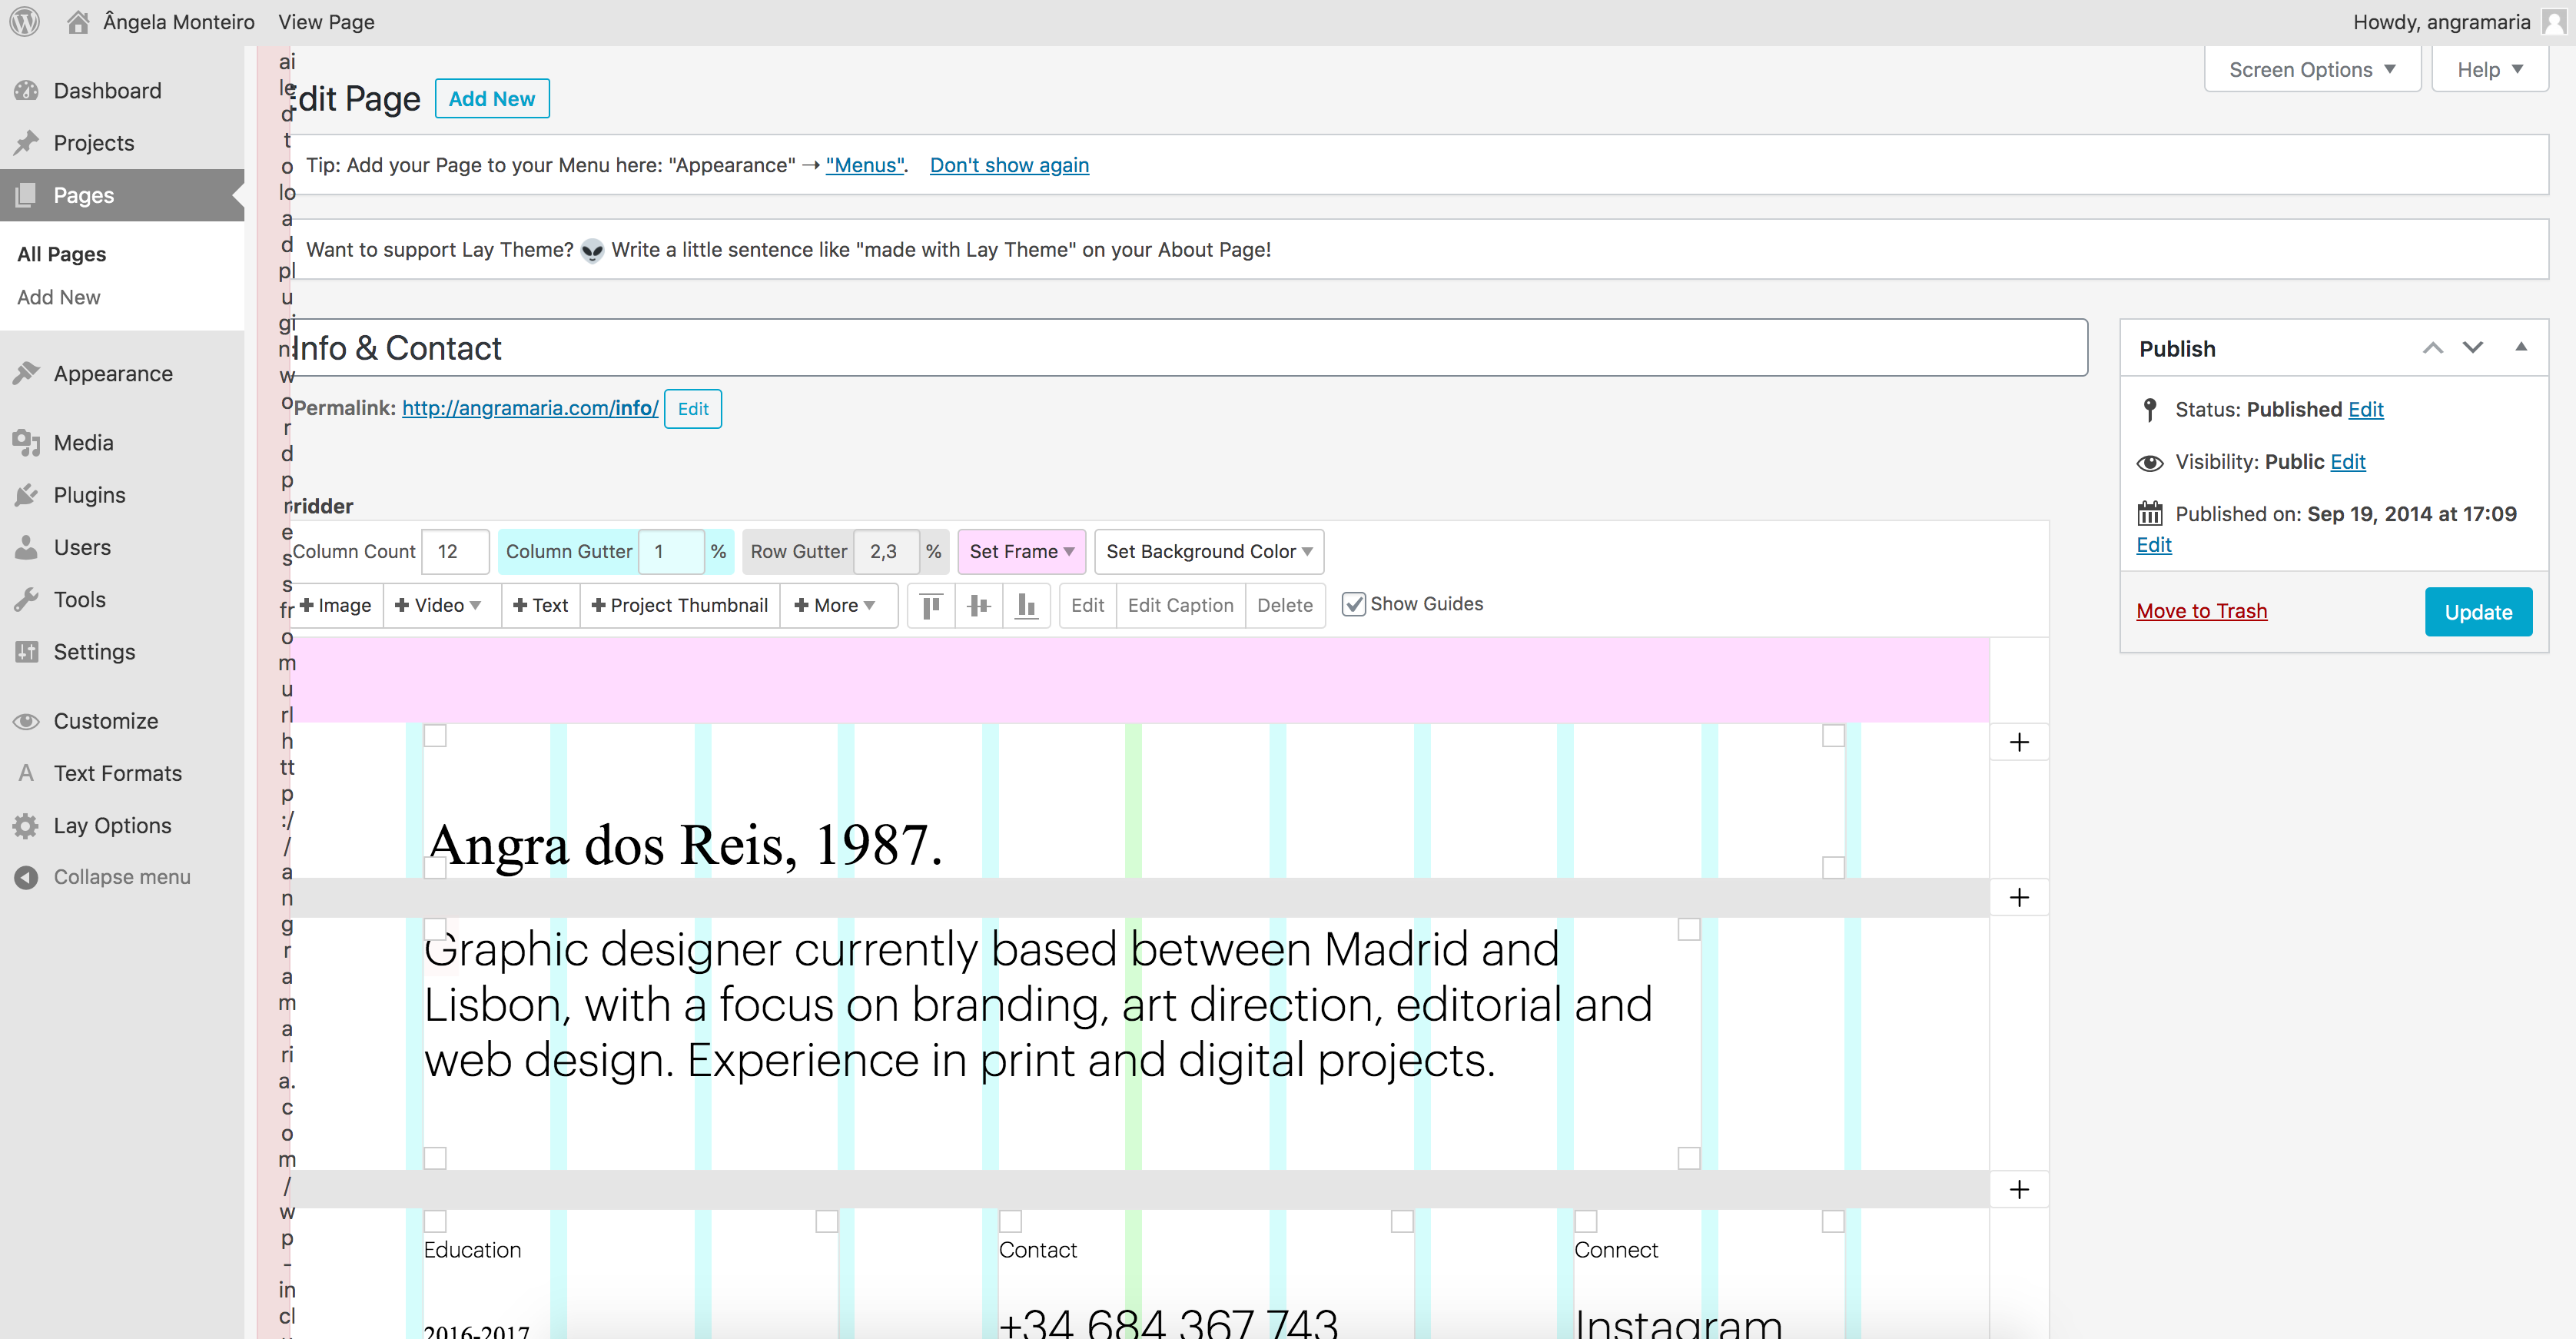Click the align middle icon in Gridder toolbar
Image resolution: width=2576 pixels, height=1339 pixels.
coord(979,605)
